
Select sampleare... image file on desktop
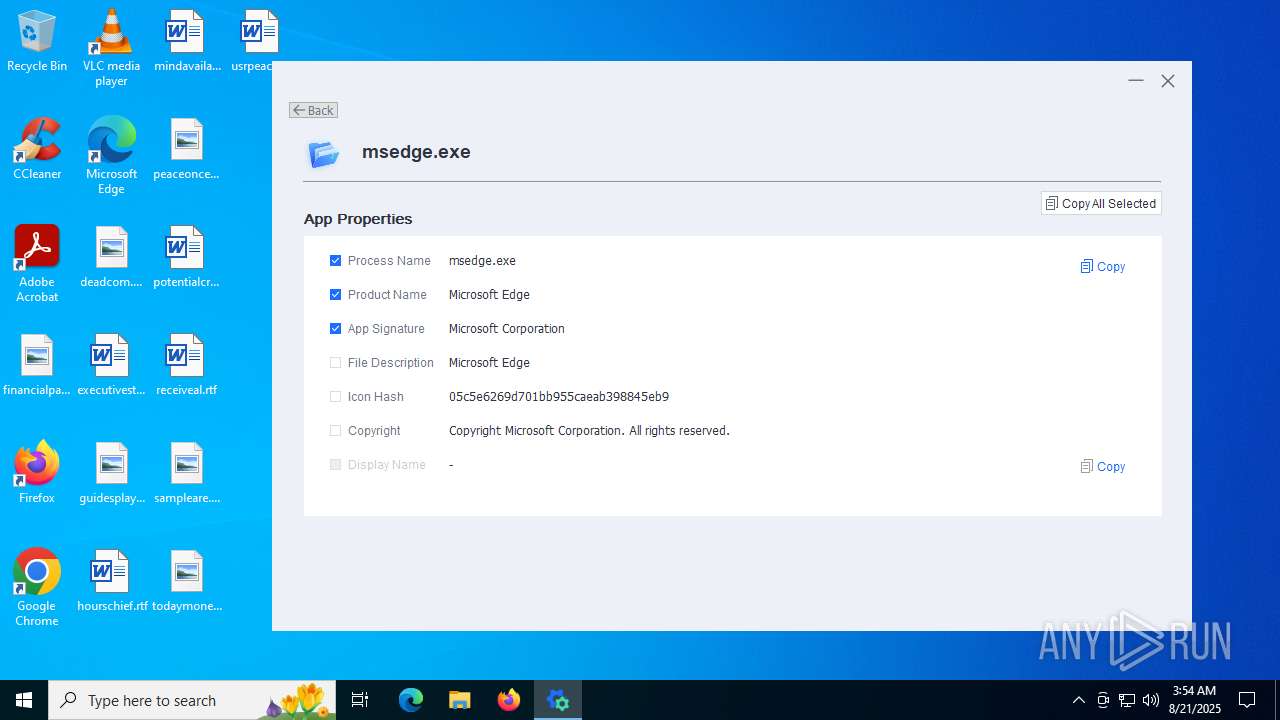[x=186, y=473]
